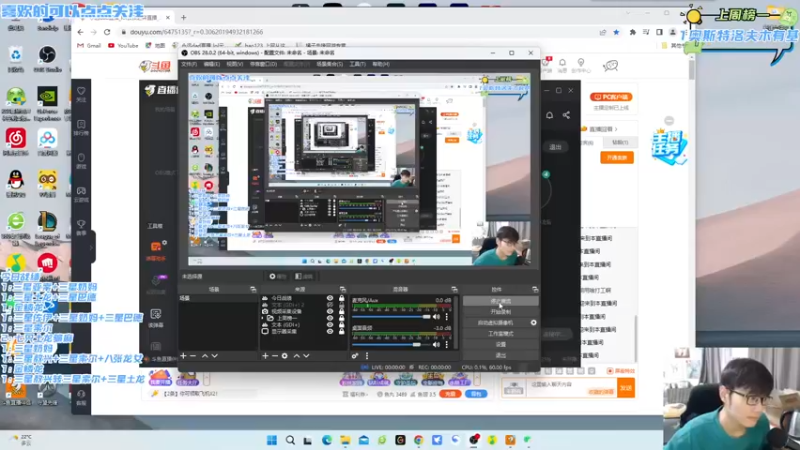
Task: Hide the 视频采集设备 source
Action: click(x=330, y=311)
